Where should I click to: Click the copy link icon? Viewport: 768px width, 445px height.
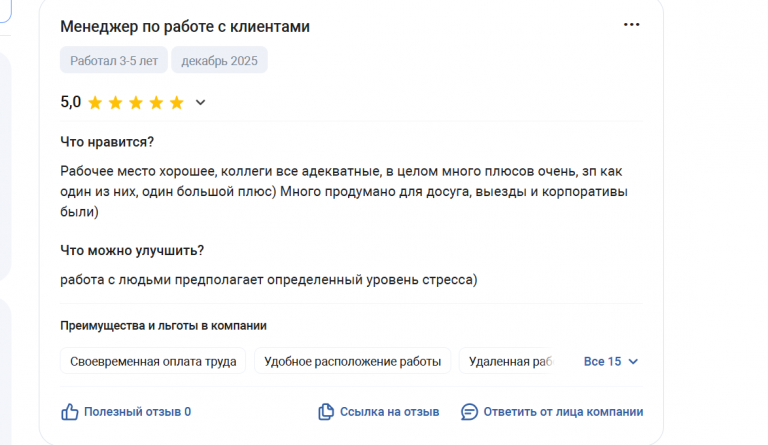pos(326,412)
